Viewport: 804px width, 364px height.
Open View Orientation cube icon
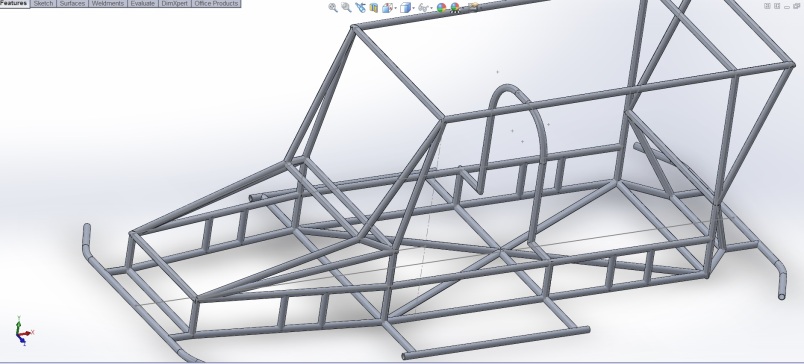point(388,8)
